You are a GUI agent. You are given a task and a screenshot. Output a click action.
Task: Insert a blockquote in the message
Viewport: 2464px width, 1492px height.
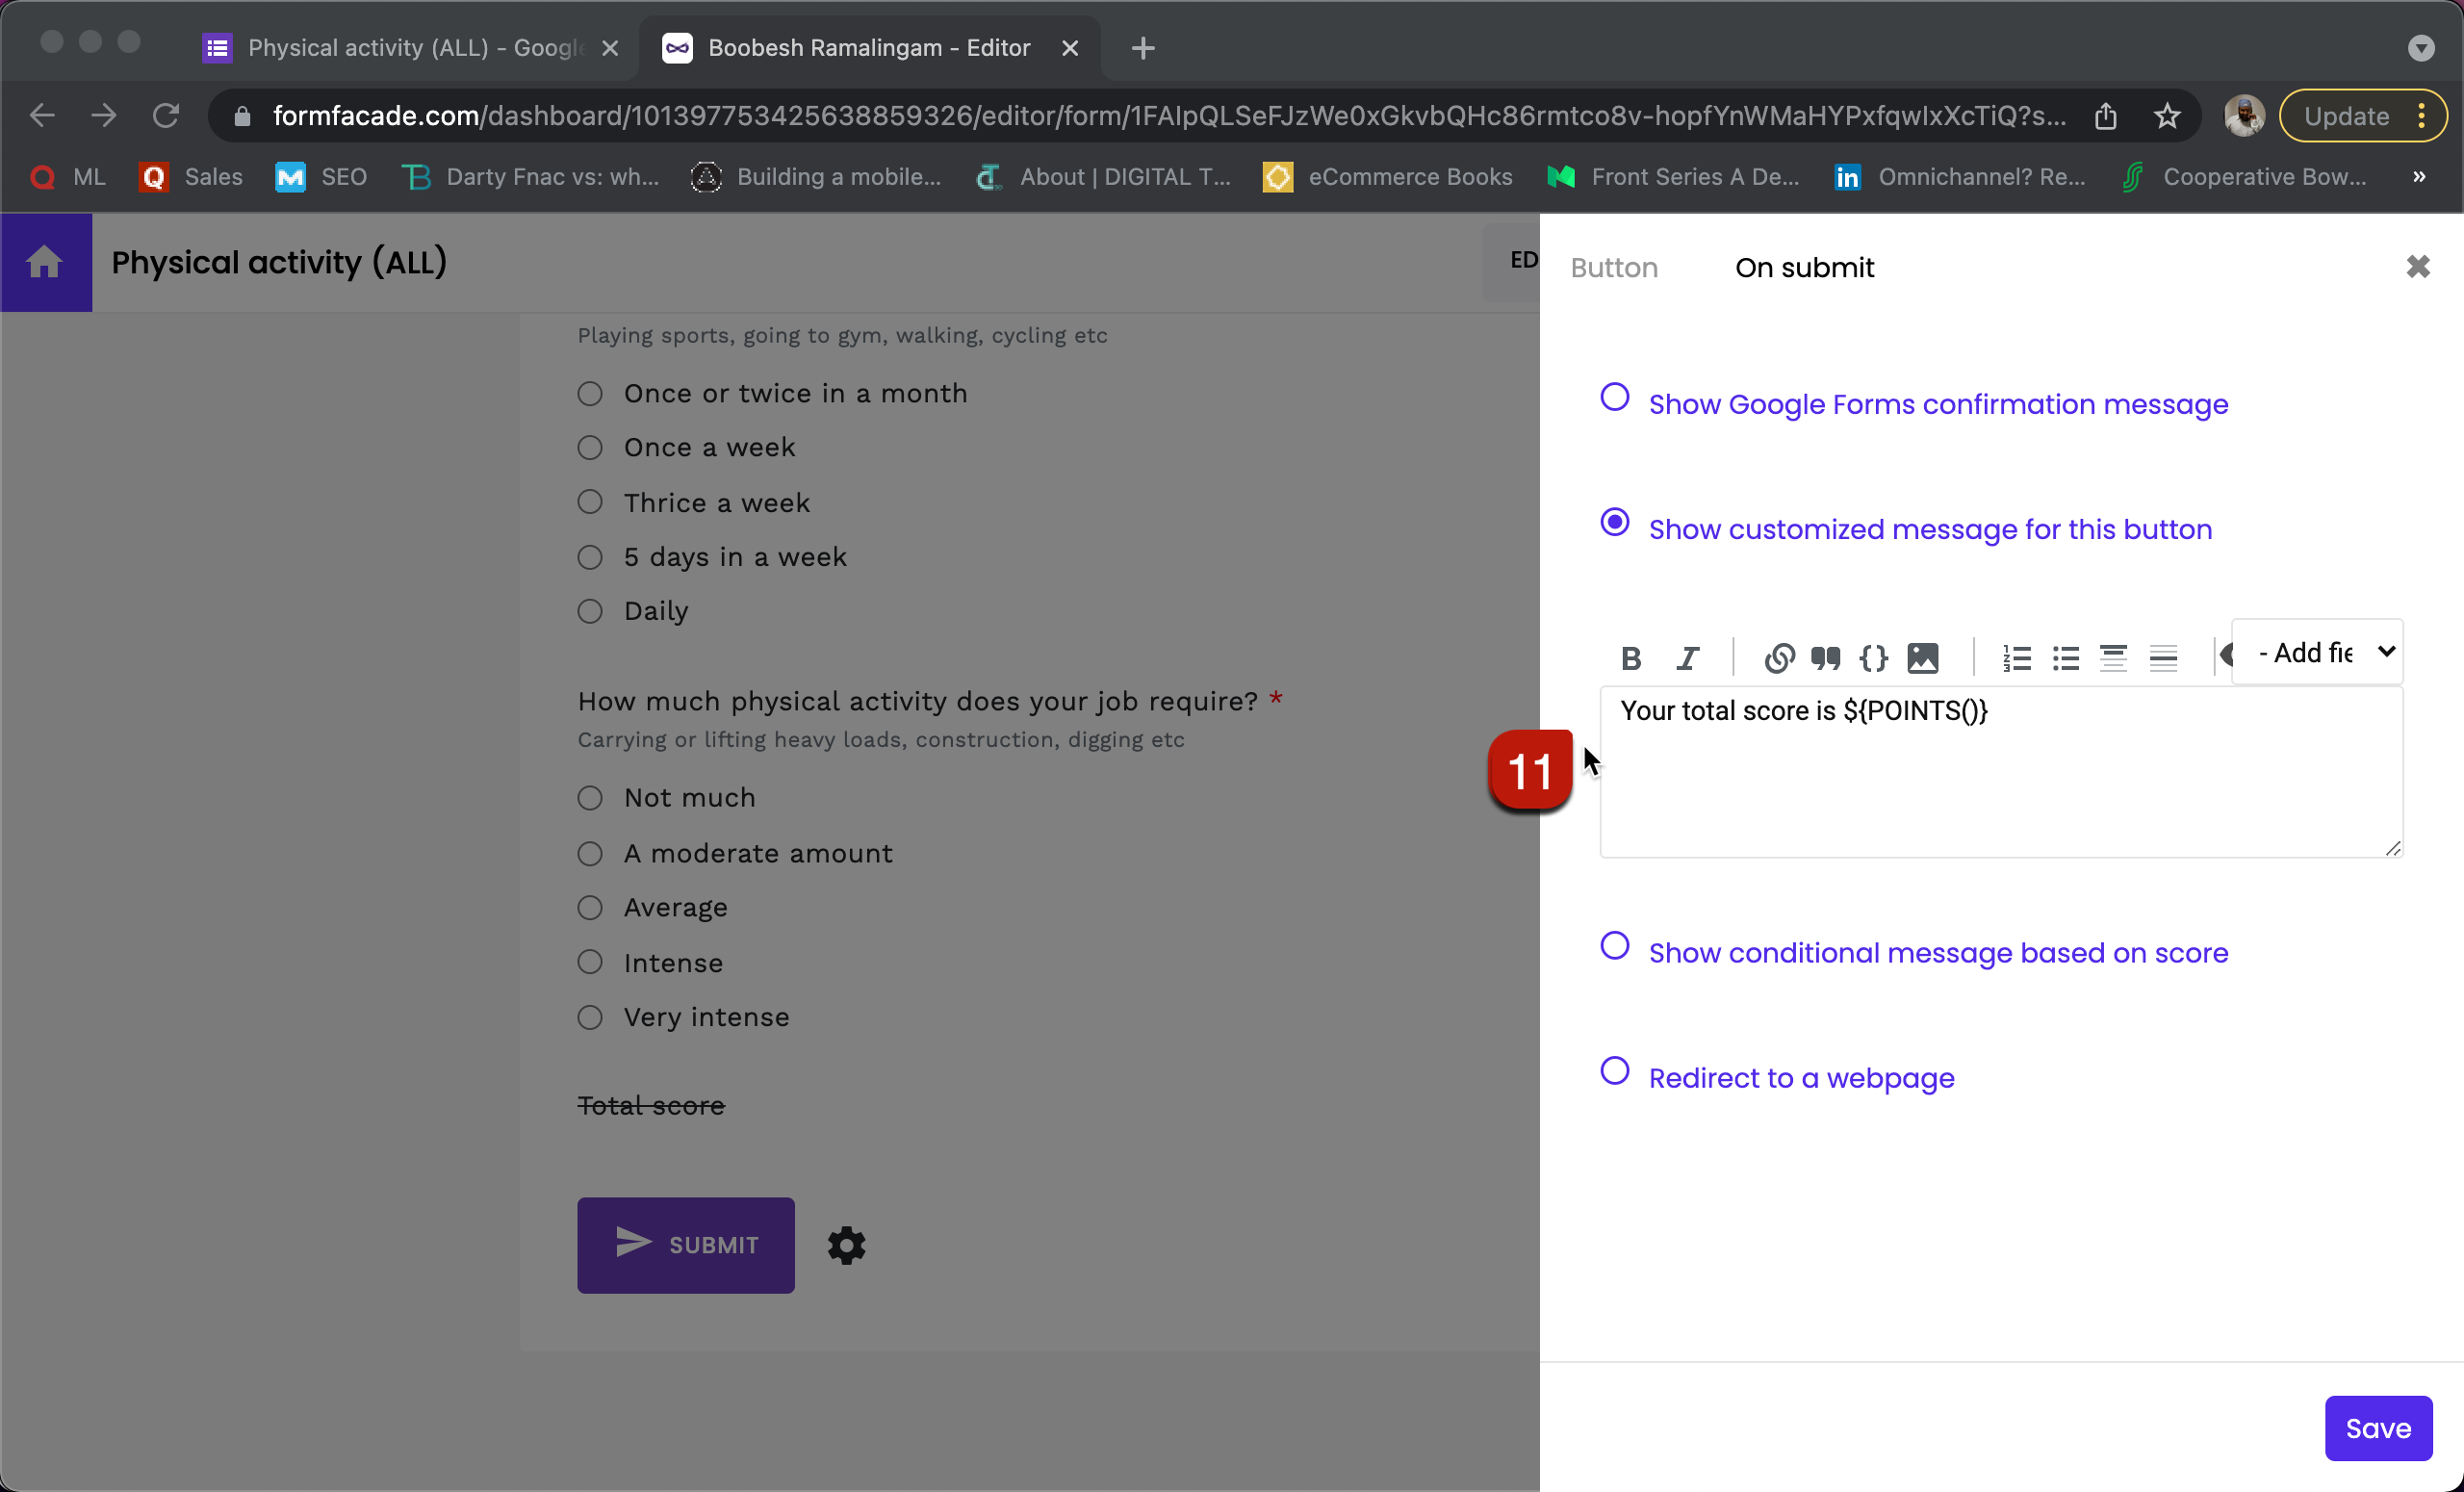point(1825,657)
